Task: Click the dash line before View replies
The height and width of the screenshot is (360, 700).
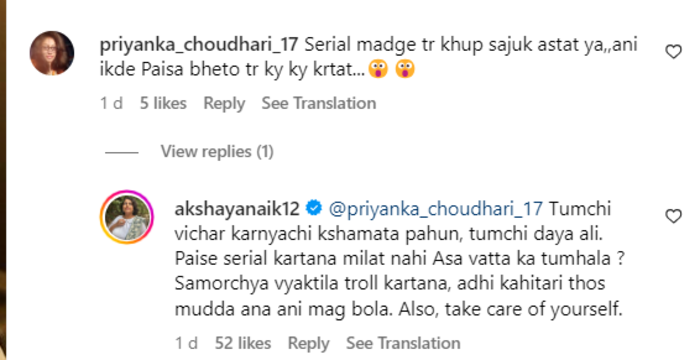Action: tap(122, 152)
